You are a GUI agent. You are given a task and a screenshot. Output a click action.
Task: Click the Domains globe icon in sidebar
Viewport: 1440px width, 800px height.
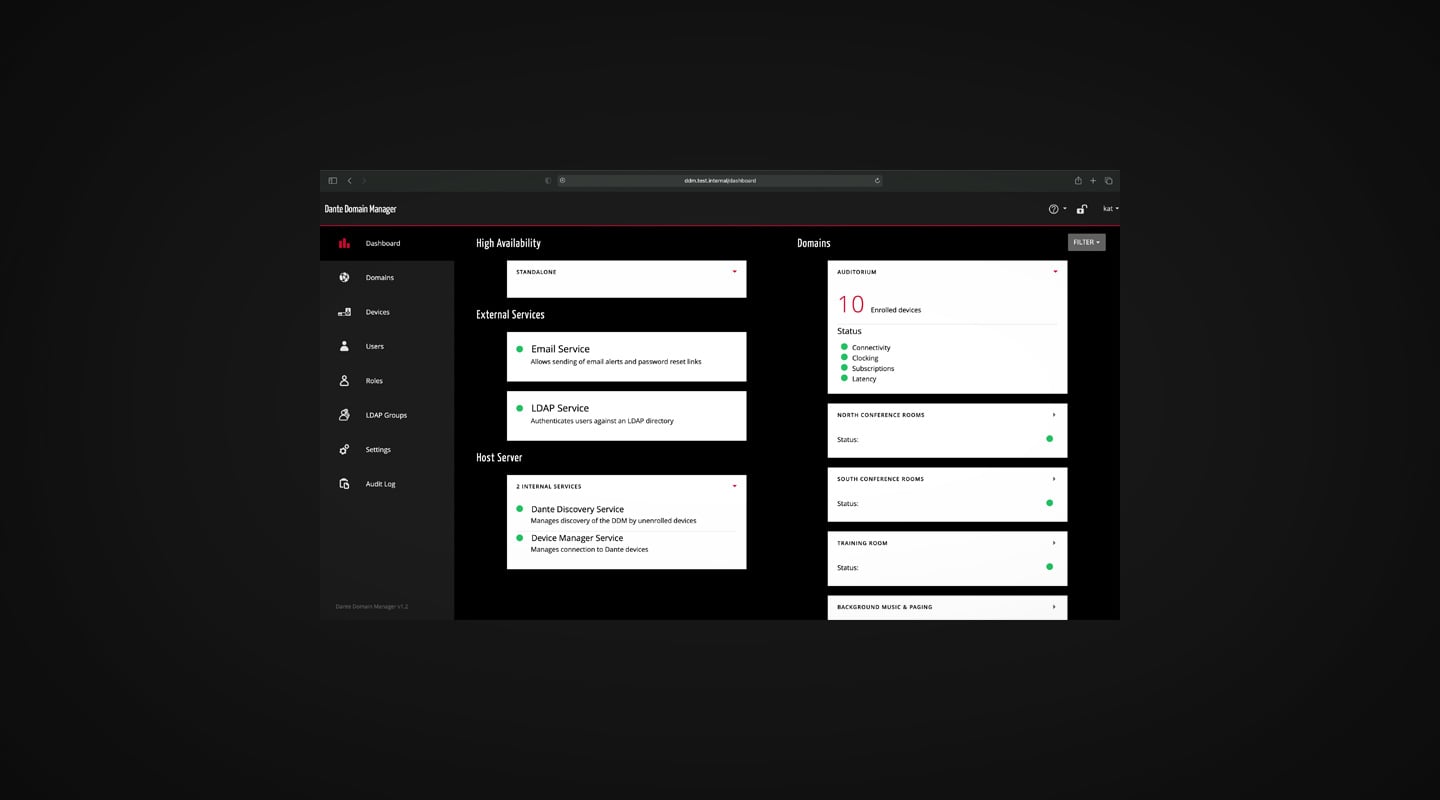pyautogui.click(x=344, y=277)
